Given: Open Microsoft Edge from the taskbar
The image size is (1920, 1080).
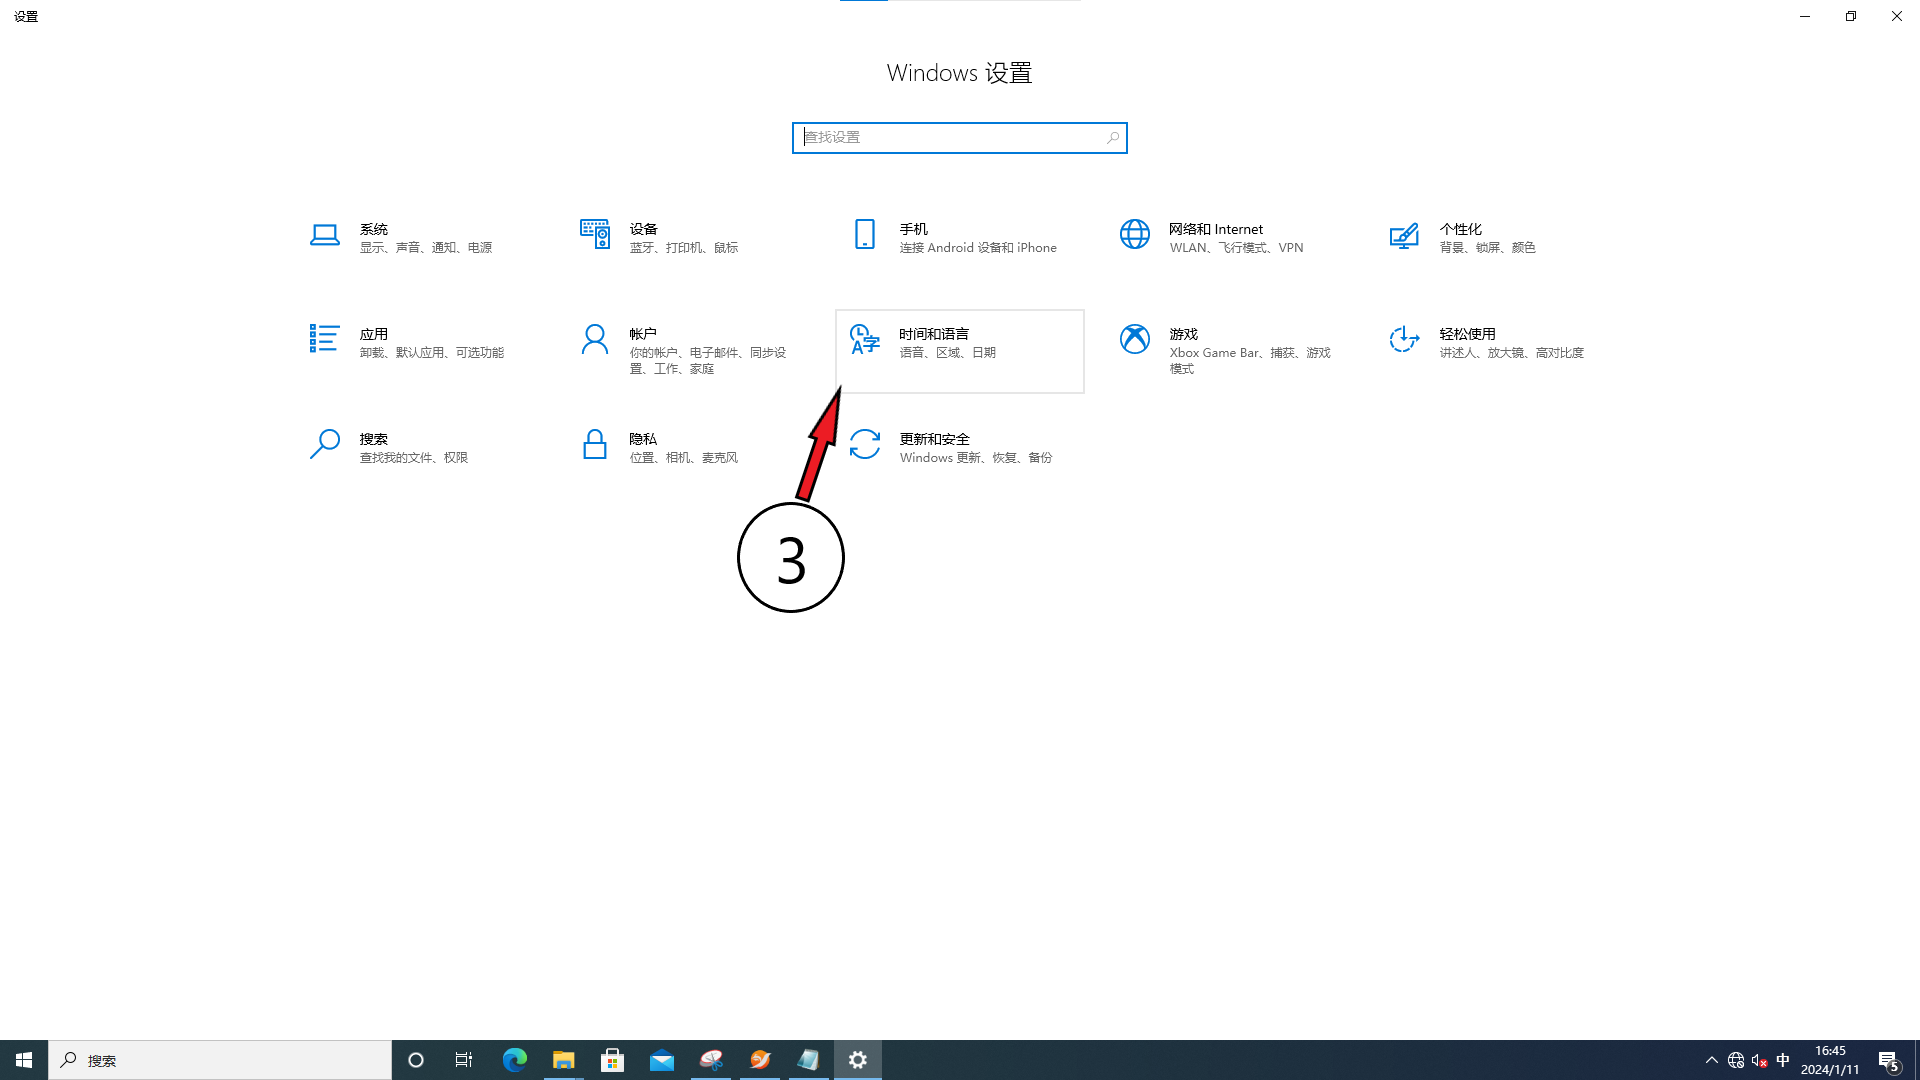Looking at the screenshot, I should click(514, 1060).
